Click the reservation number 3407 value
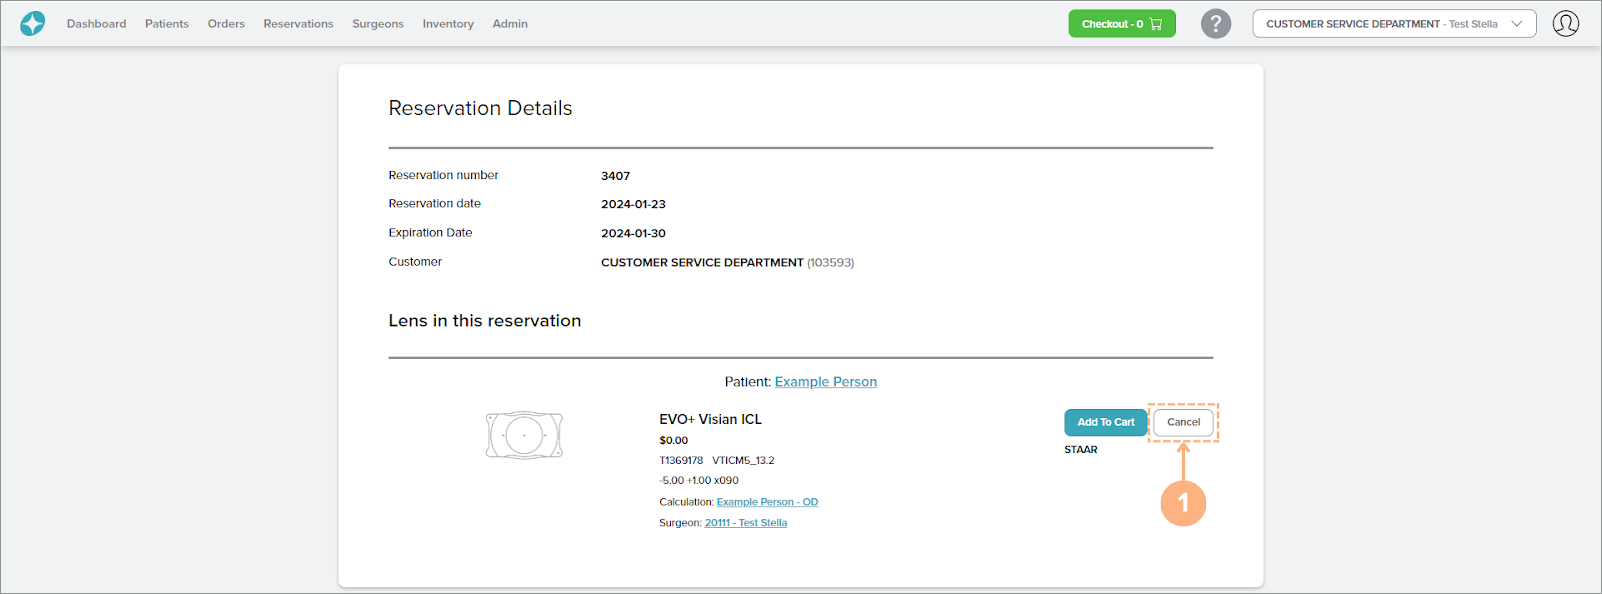The height and width of the screenshot is (594, 1602). click(x=615, y=176)
